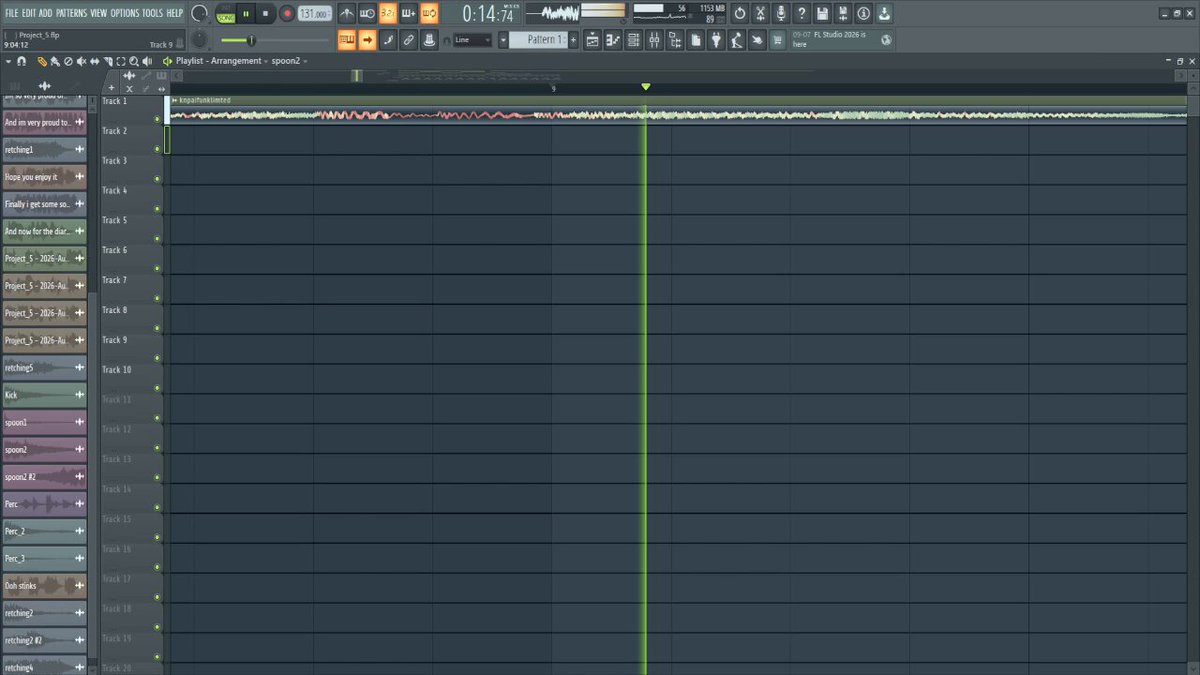Image resolution: width=1200 pixels, height=675 pixels.
Task: Mute Track 18 with its green light
Action: [157, 627]
